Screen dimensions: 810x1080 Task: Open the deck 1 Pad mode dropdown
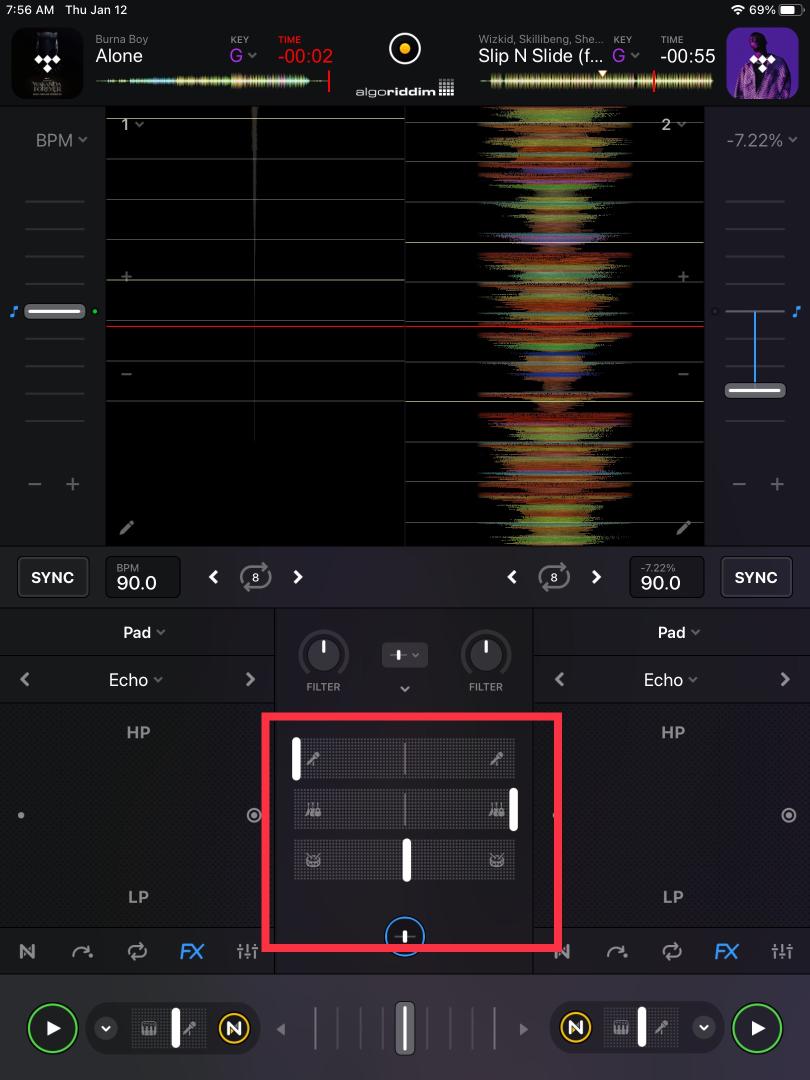coord(144,632)
